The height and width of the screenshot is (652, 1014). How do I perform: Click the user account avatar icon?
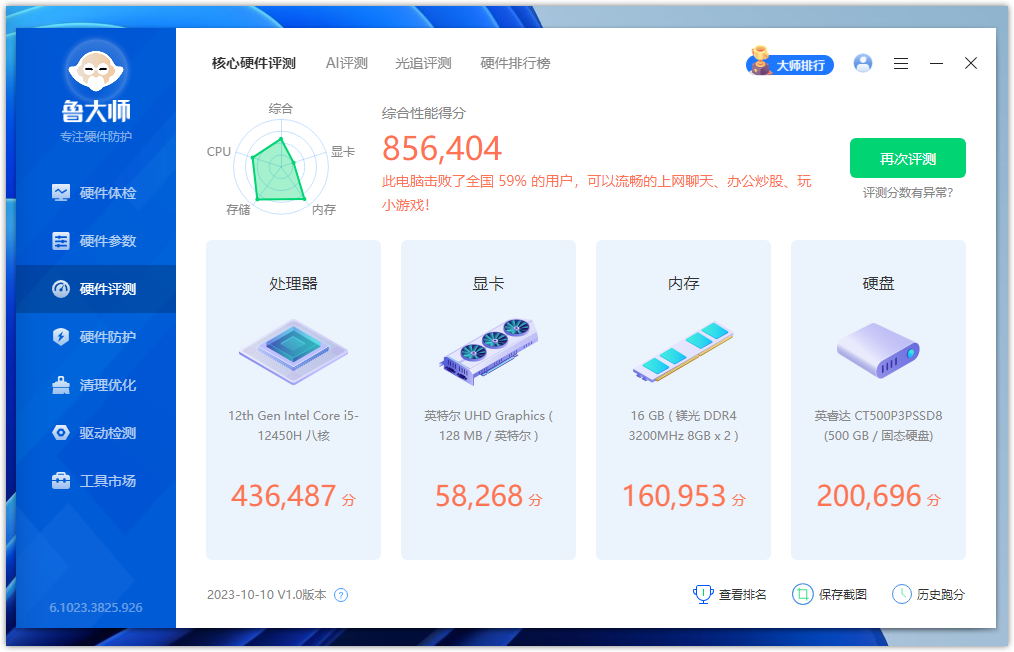coord(863,63)
